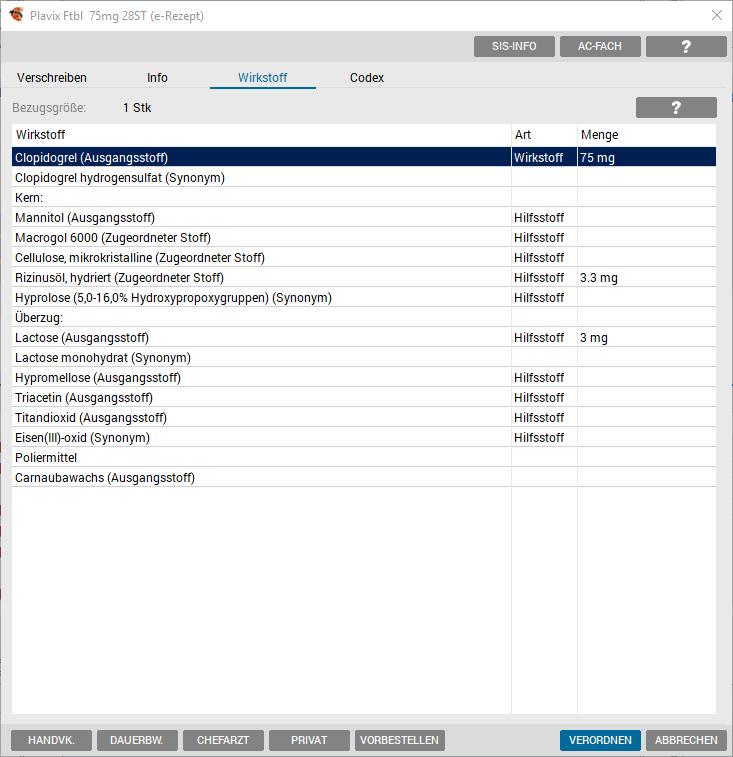This screenshot has width=733, height=757.
Task: Click the 75 mg Menge cell
Action: point(647,157)
